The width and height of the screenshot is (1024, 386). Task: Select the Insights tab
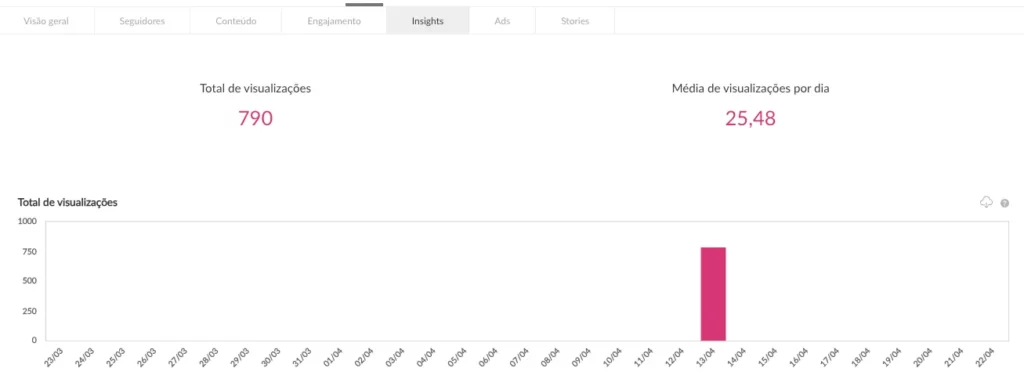[428, 21]
